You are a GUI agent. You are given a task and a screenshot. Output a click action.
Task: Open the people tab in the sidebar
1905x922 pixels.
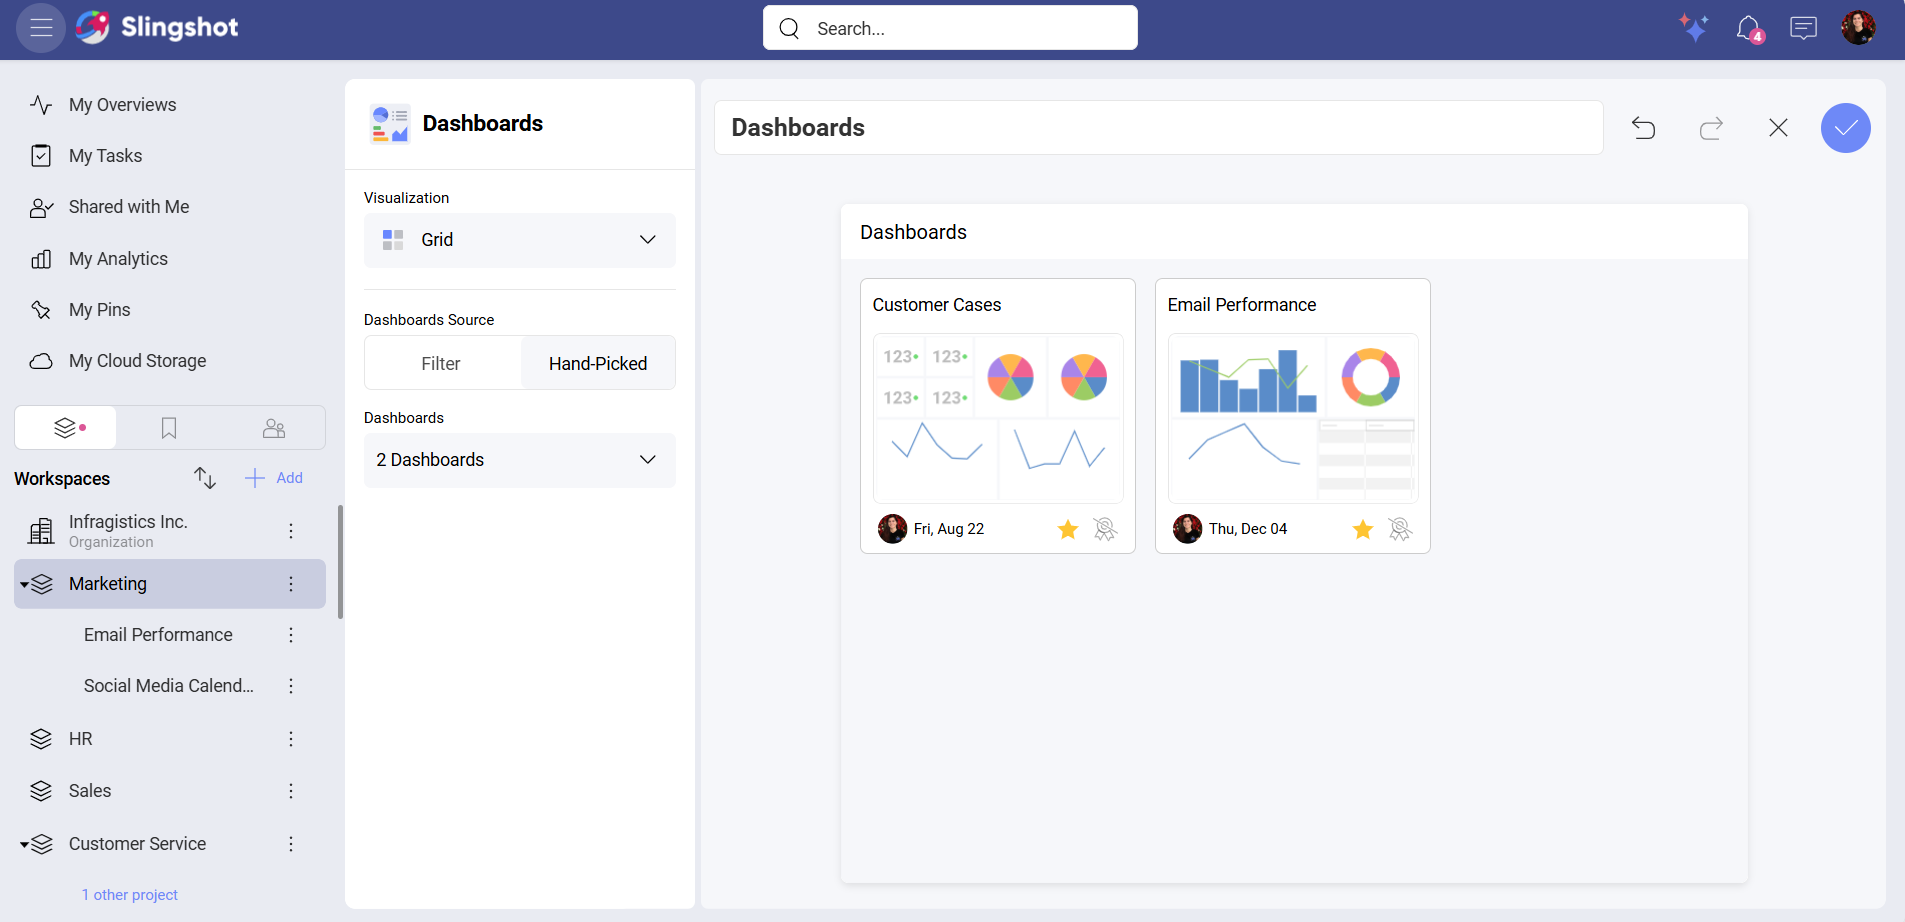coord(273,427)
